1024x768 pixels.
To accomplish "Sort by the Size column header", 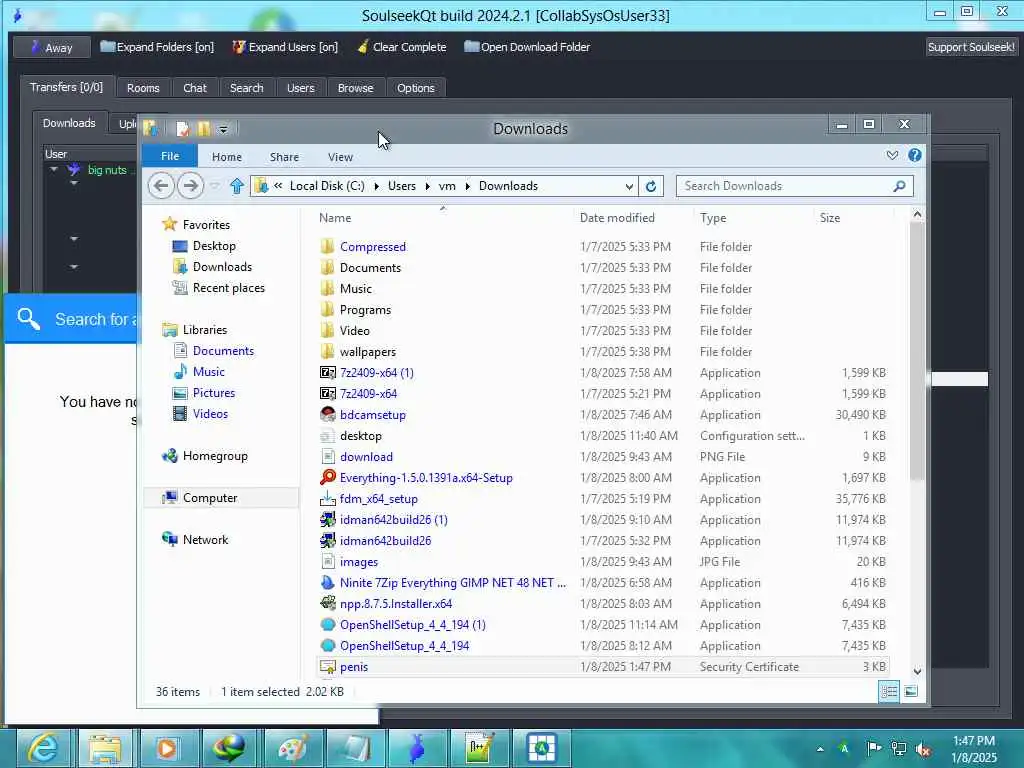I will [x=830, y=218].
